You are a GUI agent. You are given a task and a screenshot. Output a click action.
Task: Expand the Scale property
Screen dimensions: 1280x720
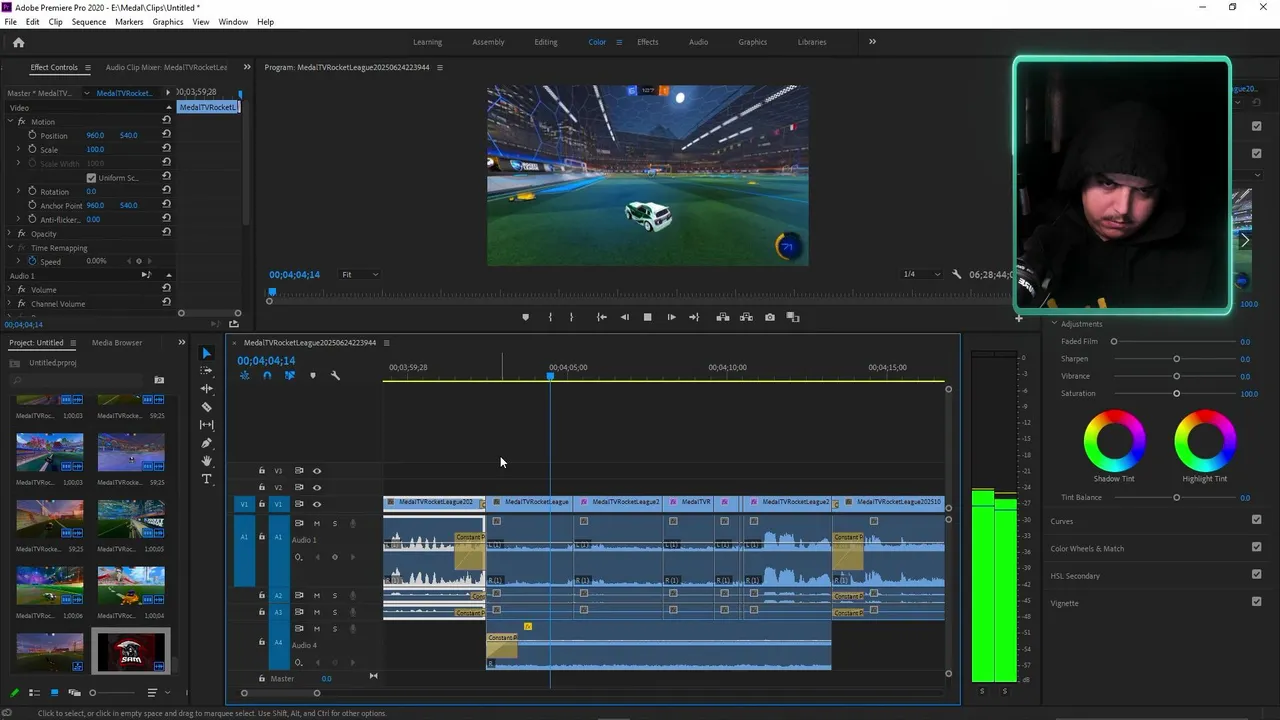click(18, 149)
